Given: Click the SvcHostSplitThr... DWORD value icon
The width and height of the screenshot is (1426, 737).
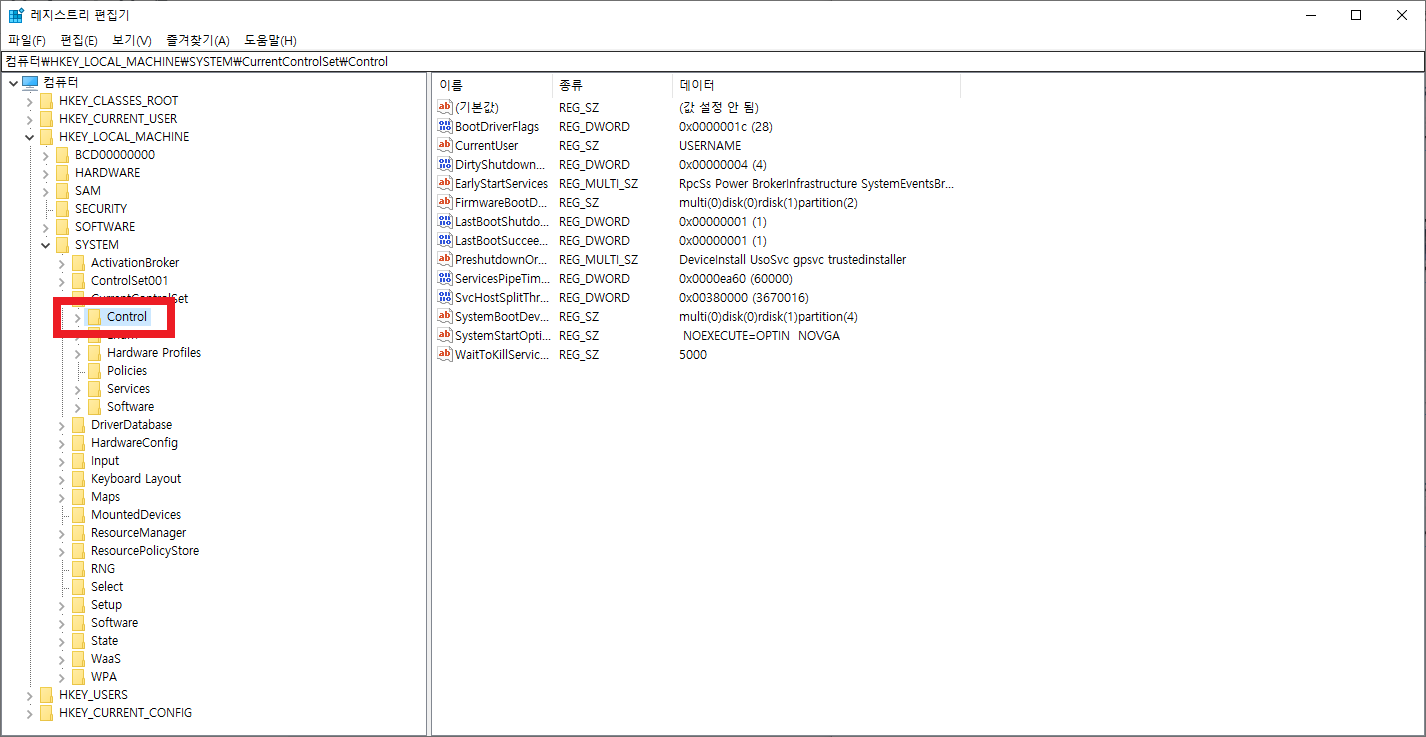Looking at the screenshot, I should click(x=445, y=298).
